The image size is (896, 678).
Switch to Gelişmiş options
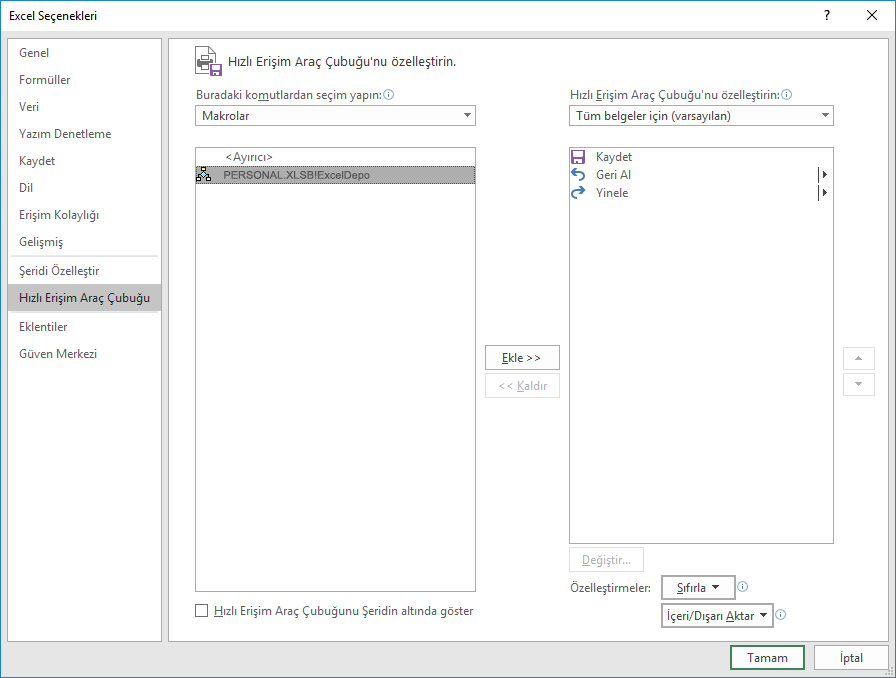tap(85, 241)
